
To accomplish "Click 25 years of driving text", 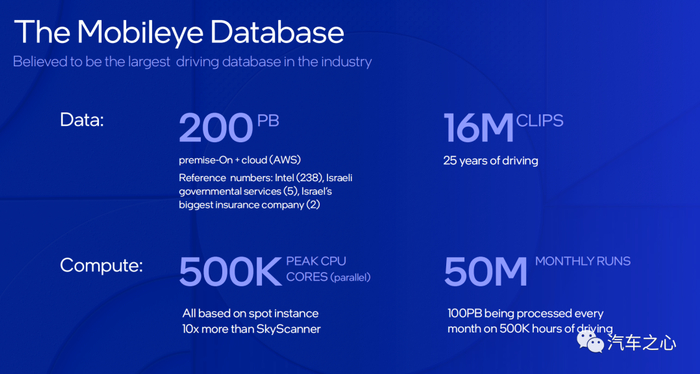I will tap(491, 161).
